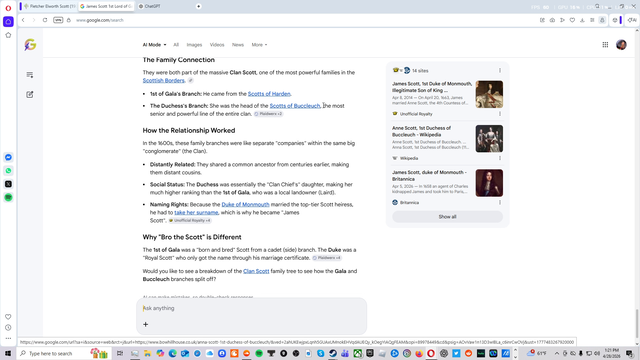Open more options for the Britannica source

pyautogui.click(x=500, y=202)
